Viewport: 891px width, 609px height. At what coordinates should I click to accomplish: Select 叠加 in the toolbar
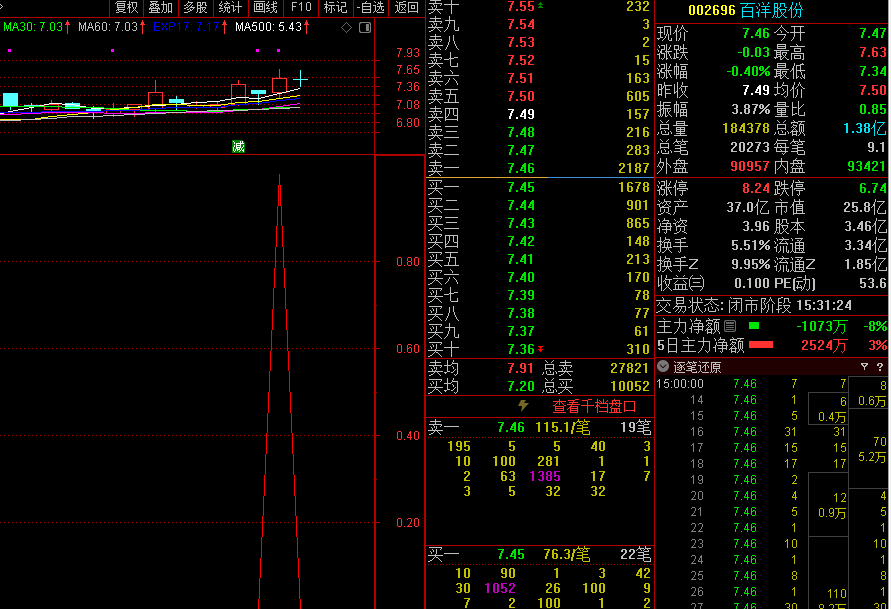tap(160, 7)
